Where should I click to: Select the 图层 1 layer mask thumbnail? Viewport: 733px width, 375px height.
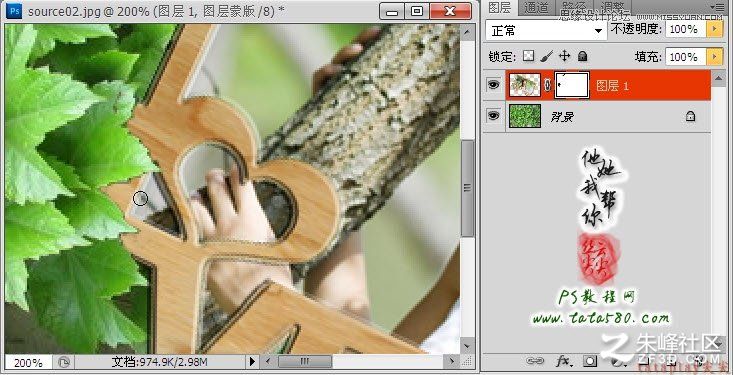pos(572,86)
